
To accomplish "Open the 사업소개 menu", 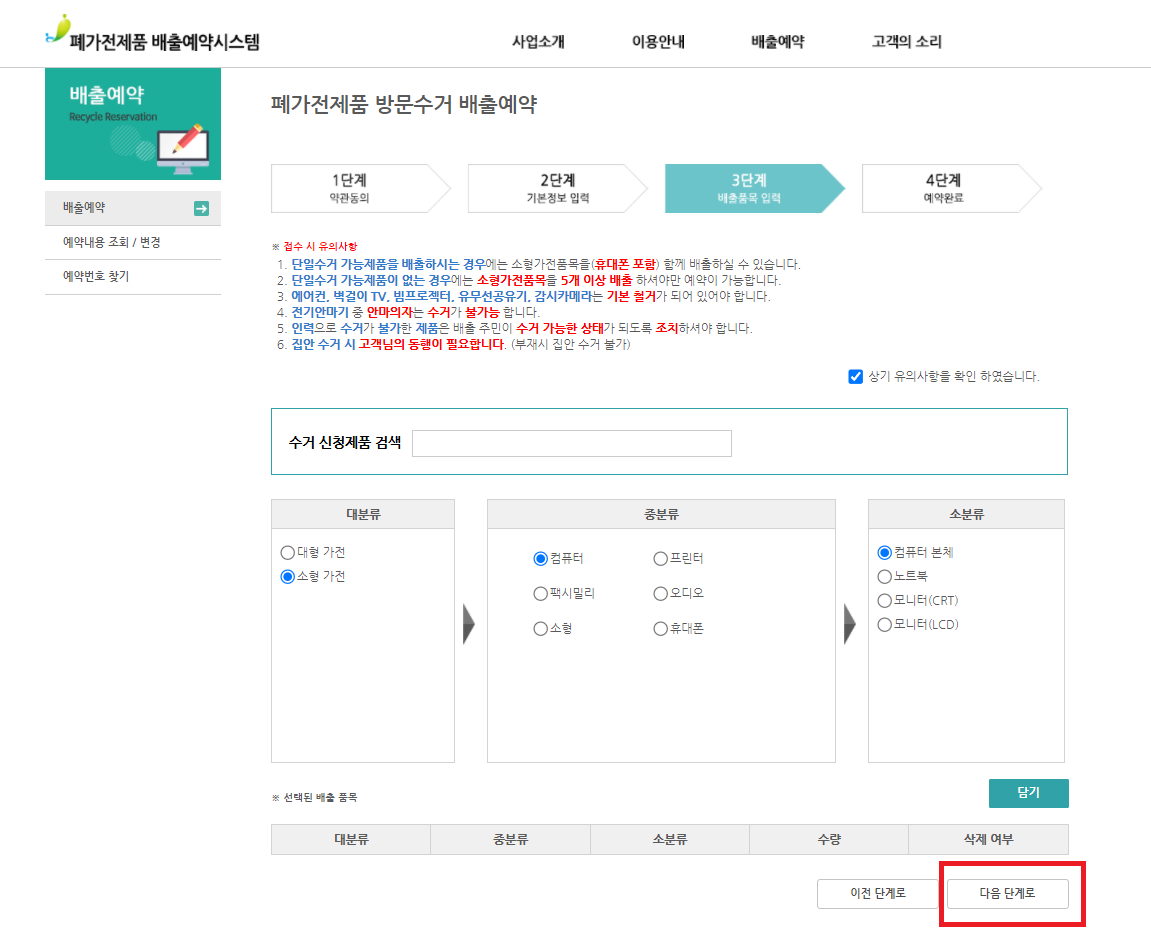I will [538, 42].
